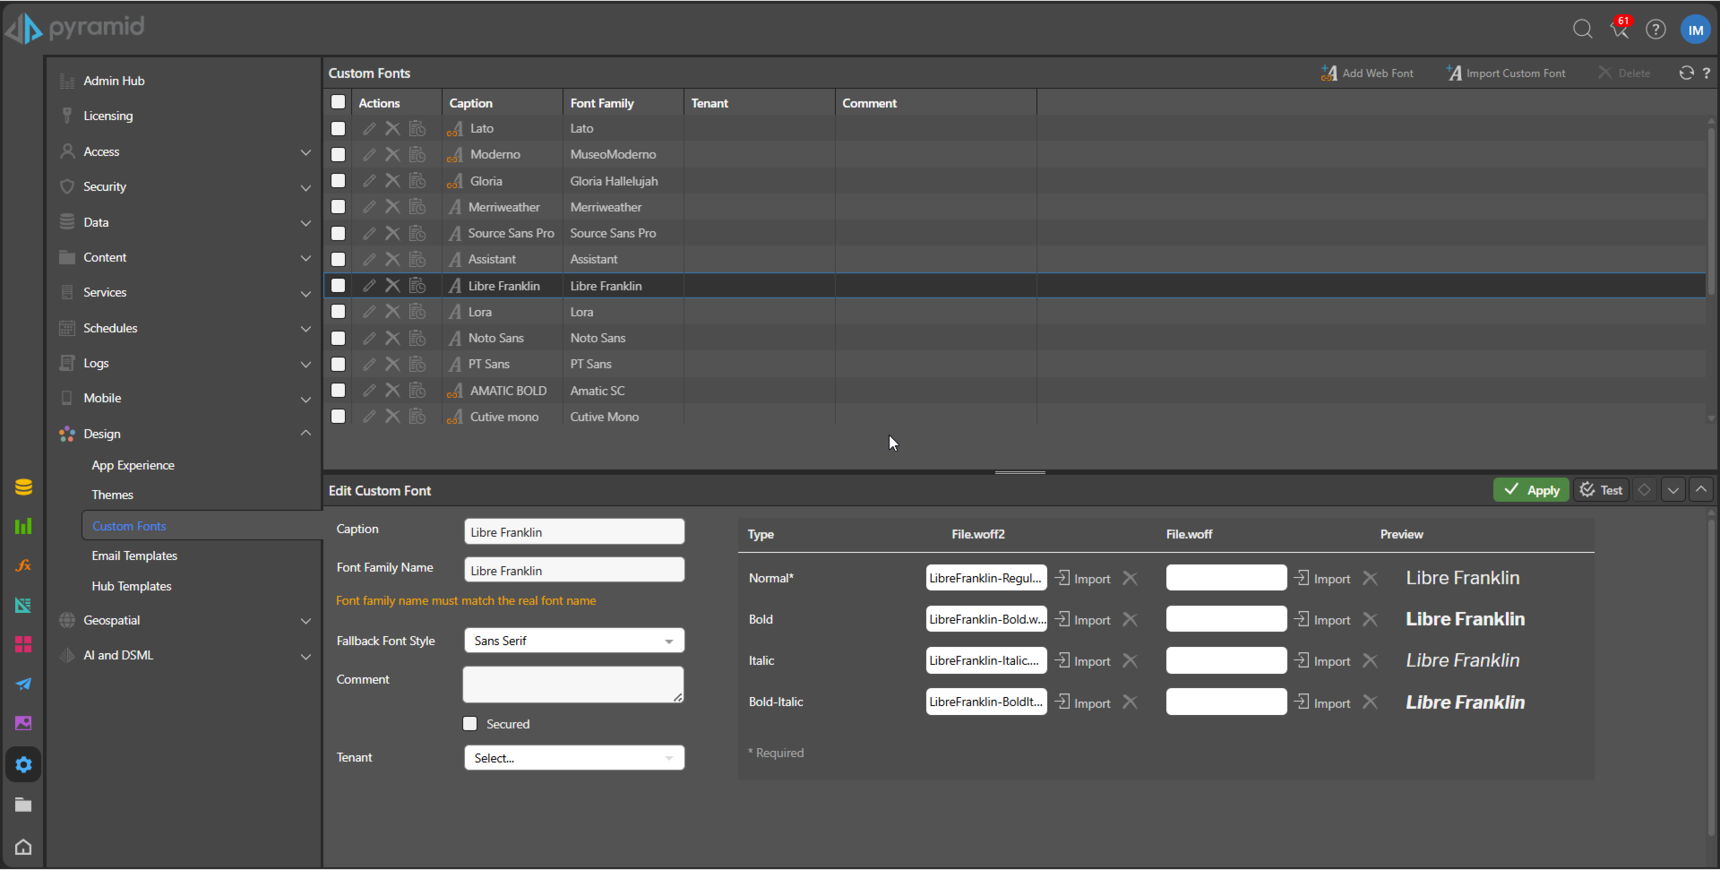
Task: Open Themes under Design
Action: tap(112, 495)
